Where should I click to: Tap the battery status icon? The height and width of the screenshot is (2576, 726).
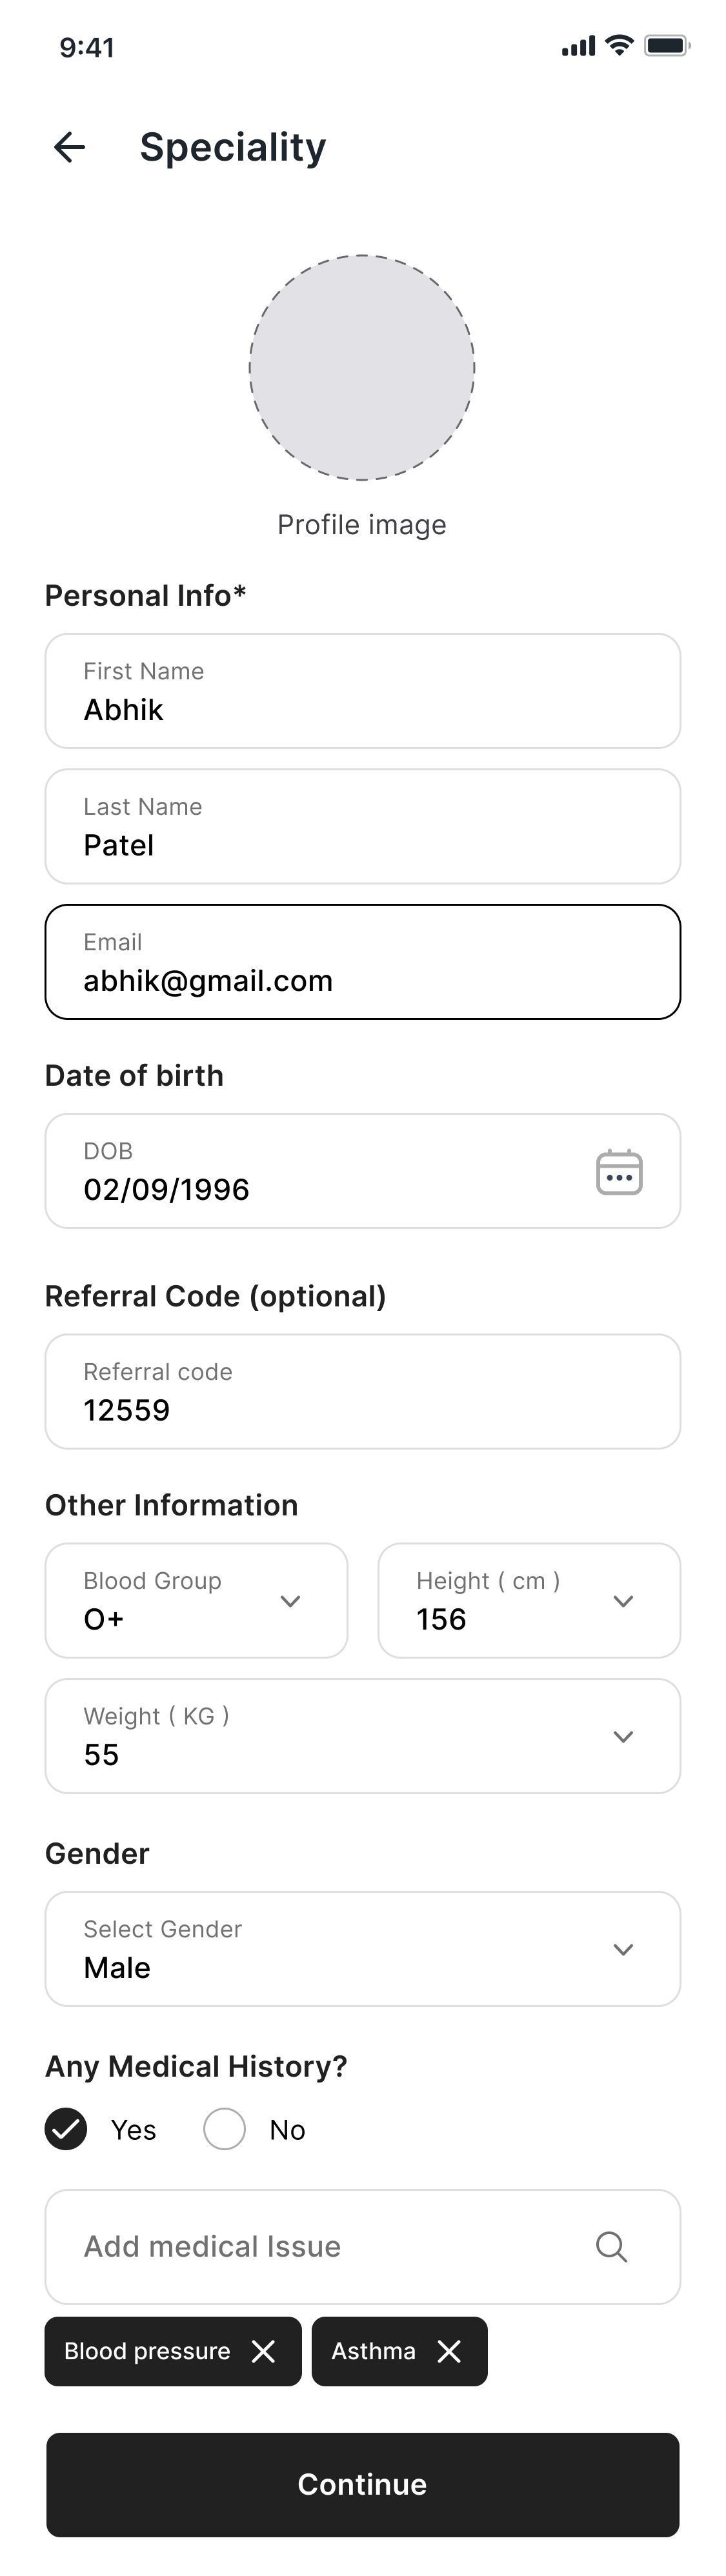pos(666,46)
